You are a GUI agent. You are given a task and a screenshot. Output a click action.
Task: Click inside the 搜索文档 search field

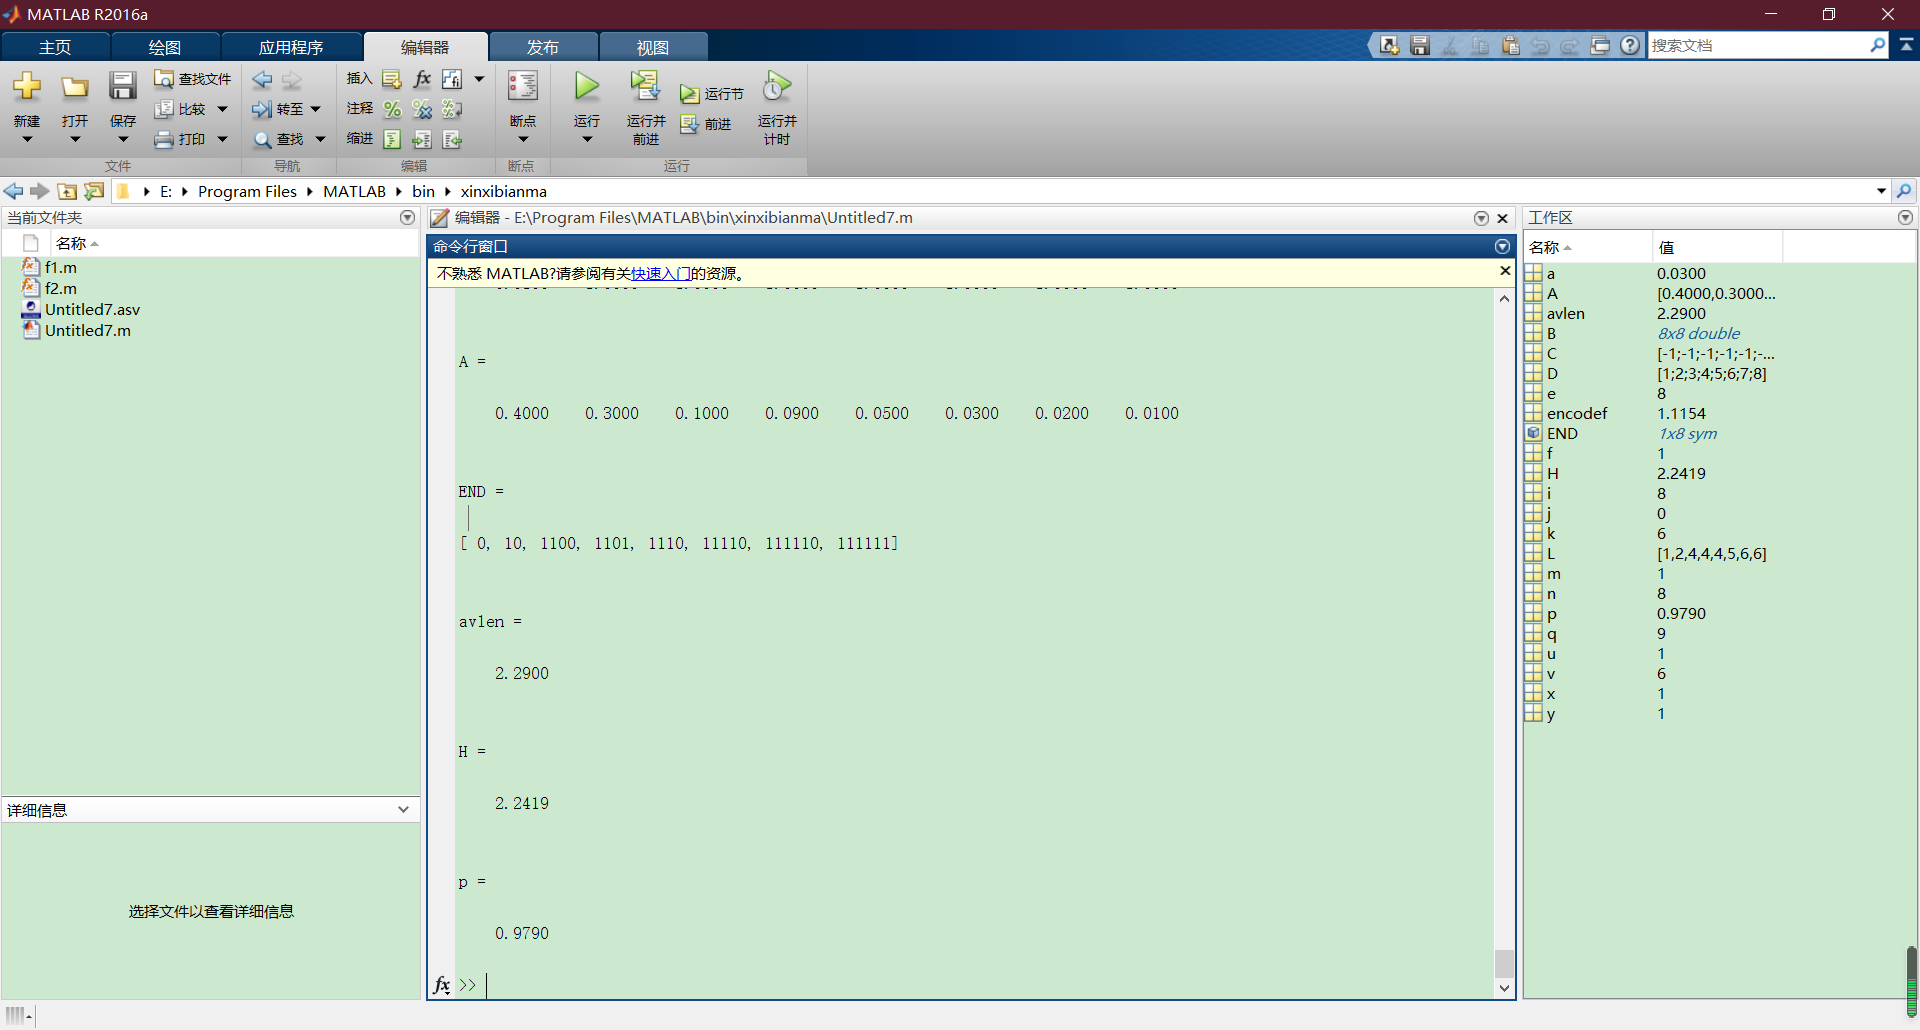tap(1760, 45)
